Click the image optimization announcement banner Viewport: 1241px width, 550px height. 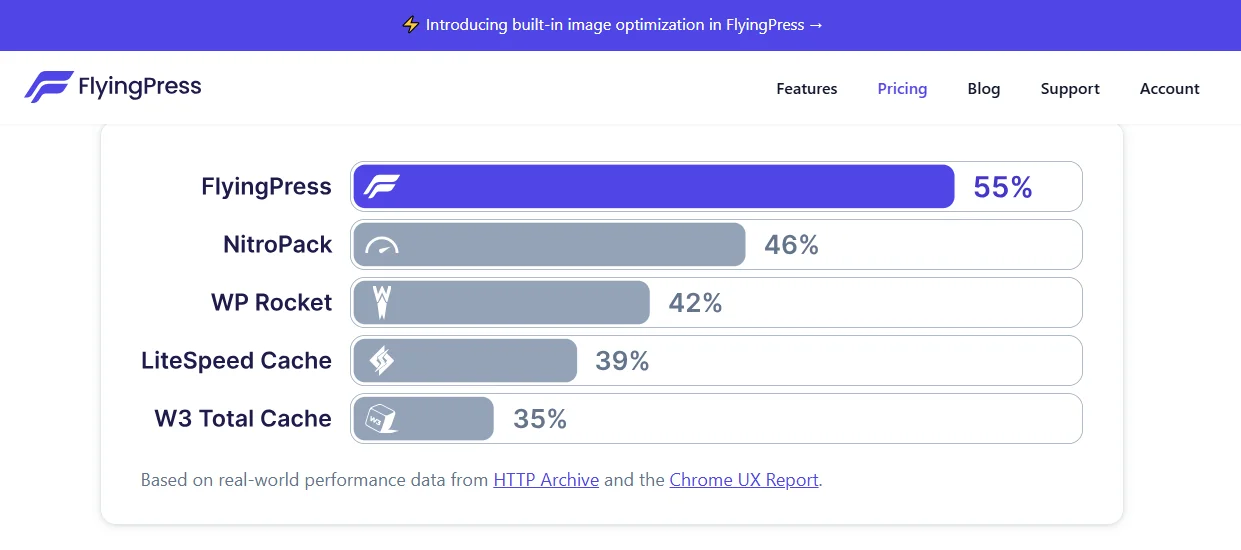click(620, 25)
